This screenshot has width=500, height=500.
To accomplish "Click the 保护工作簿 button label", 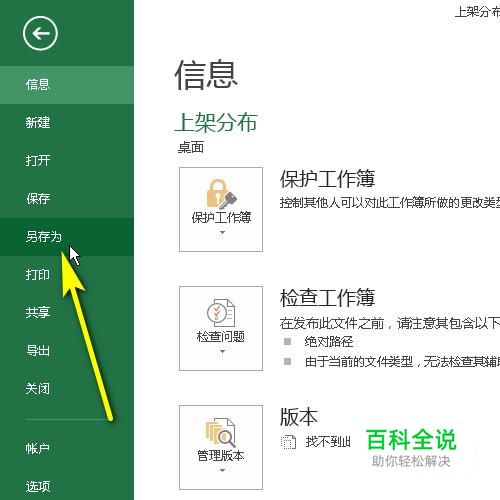I will pos(221,218).
